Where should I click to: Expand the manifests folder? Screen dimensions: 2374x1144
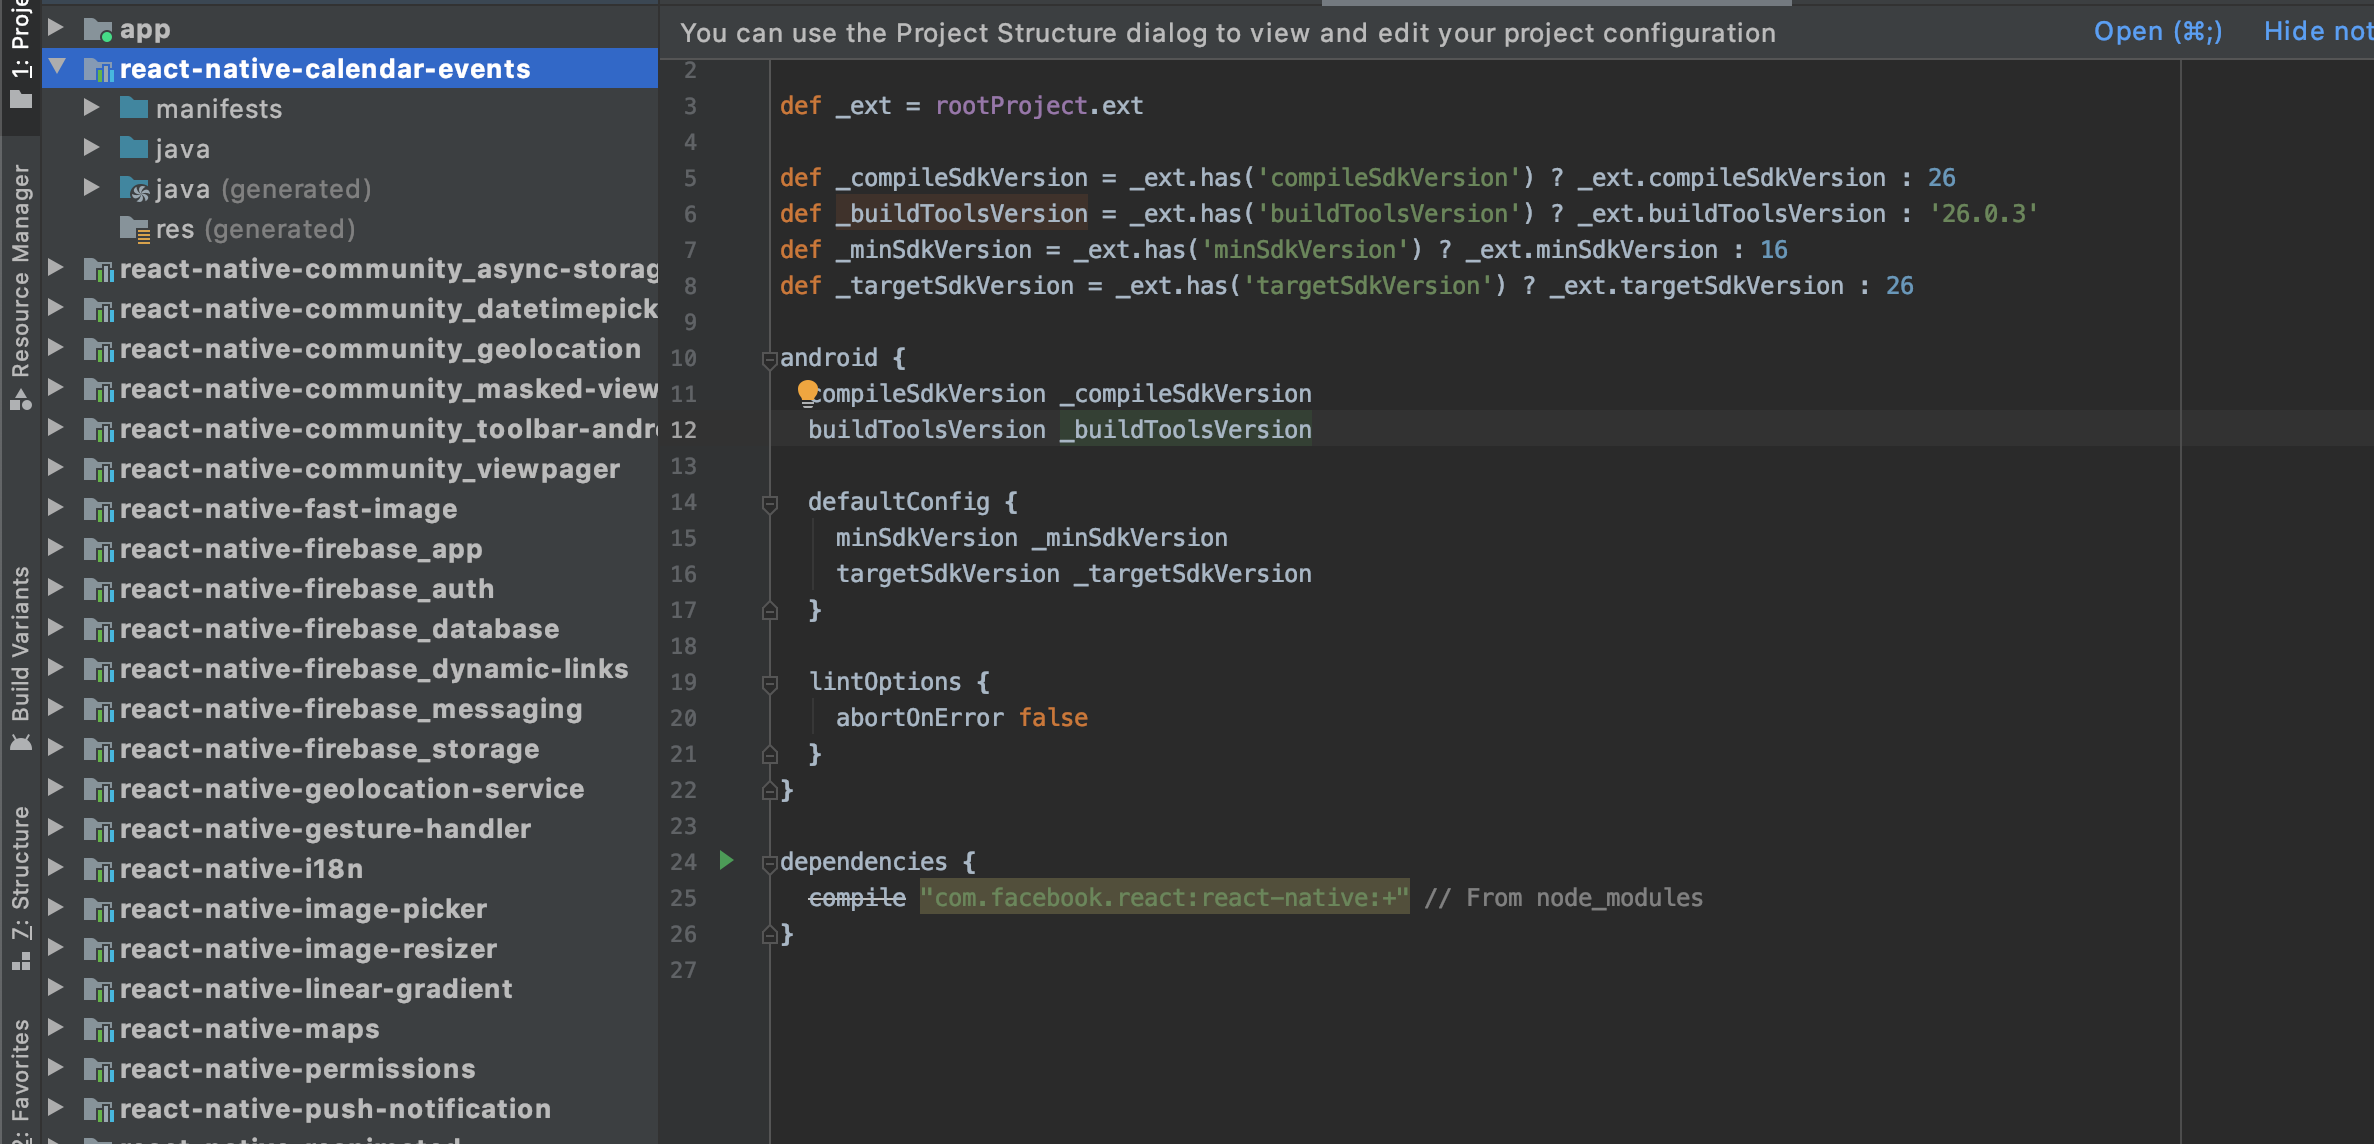click(91, 108)
